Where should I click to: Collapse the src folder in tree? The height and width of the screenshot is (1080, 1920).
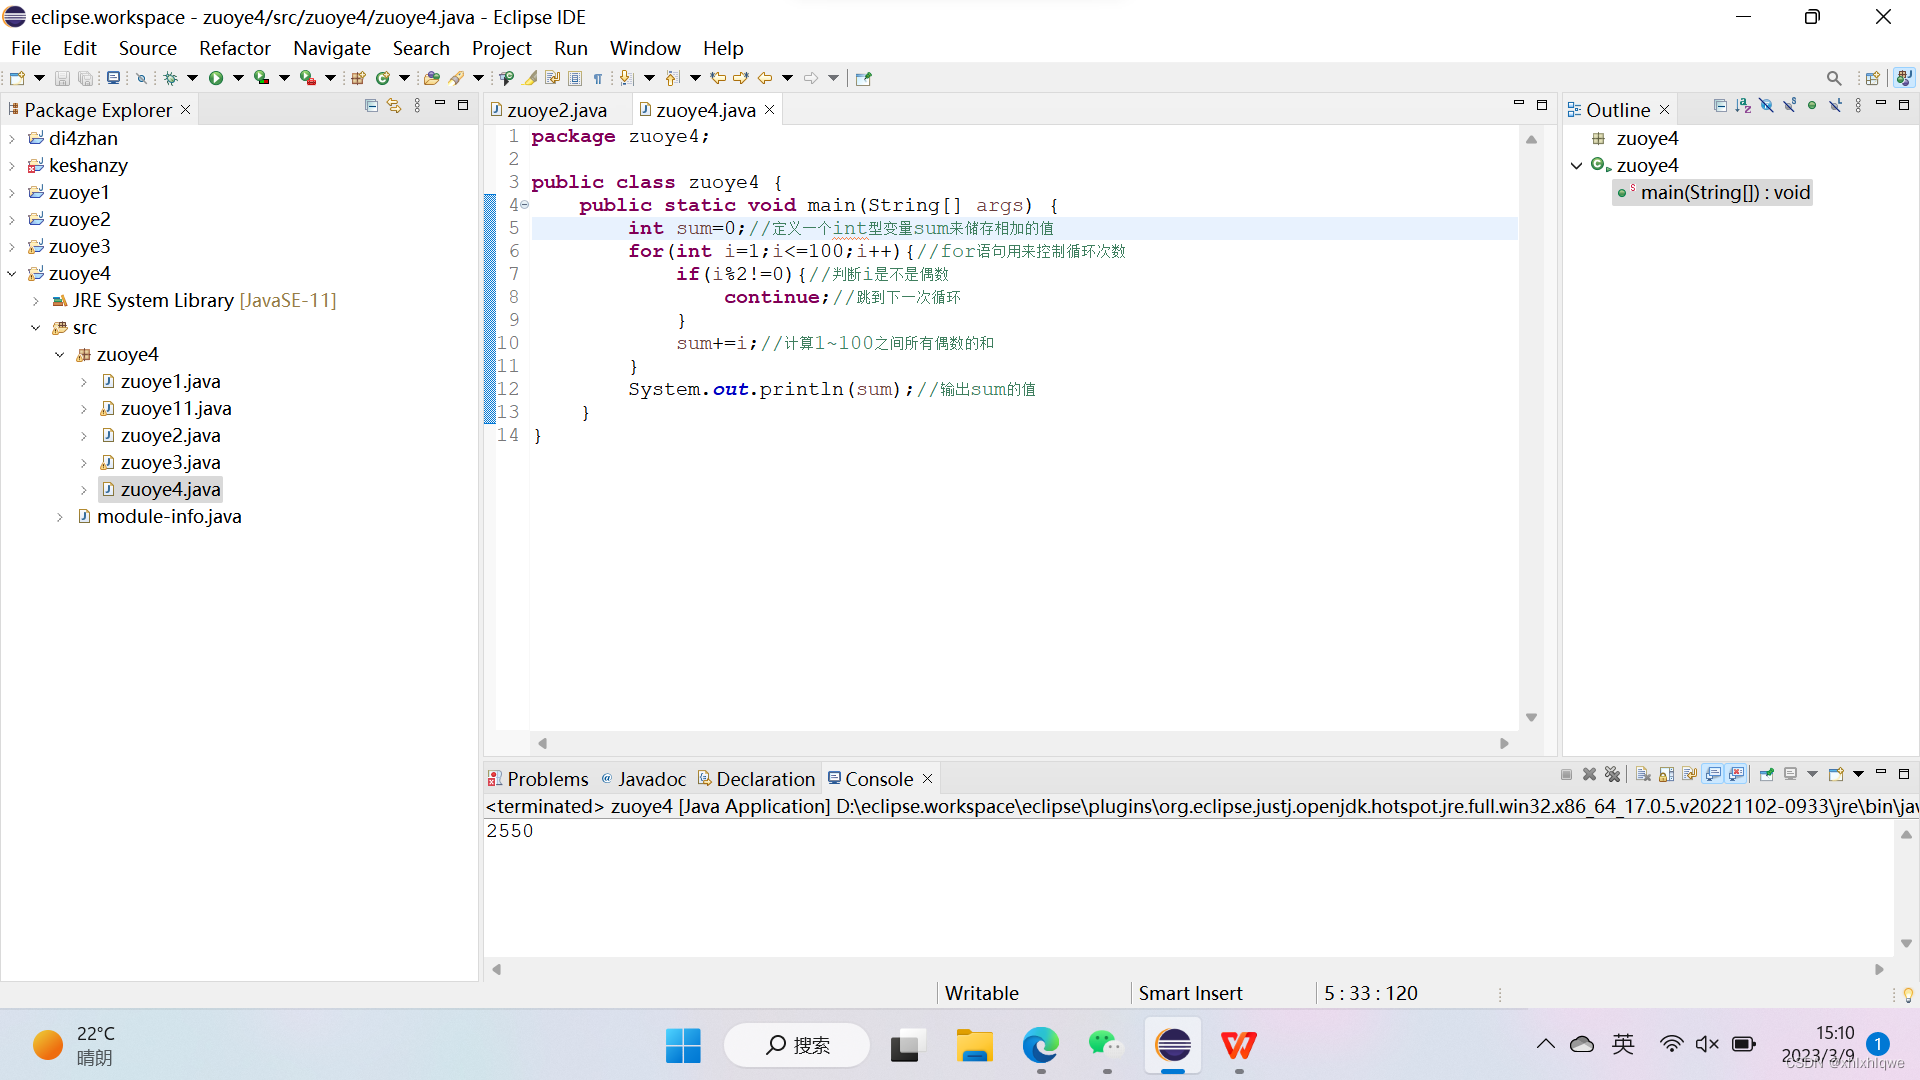tap(36, 328)
